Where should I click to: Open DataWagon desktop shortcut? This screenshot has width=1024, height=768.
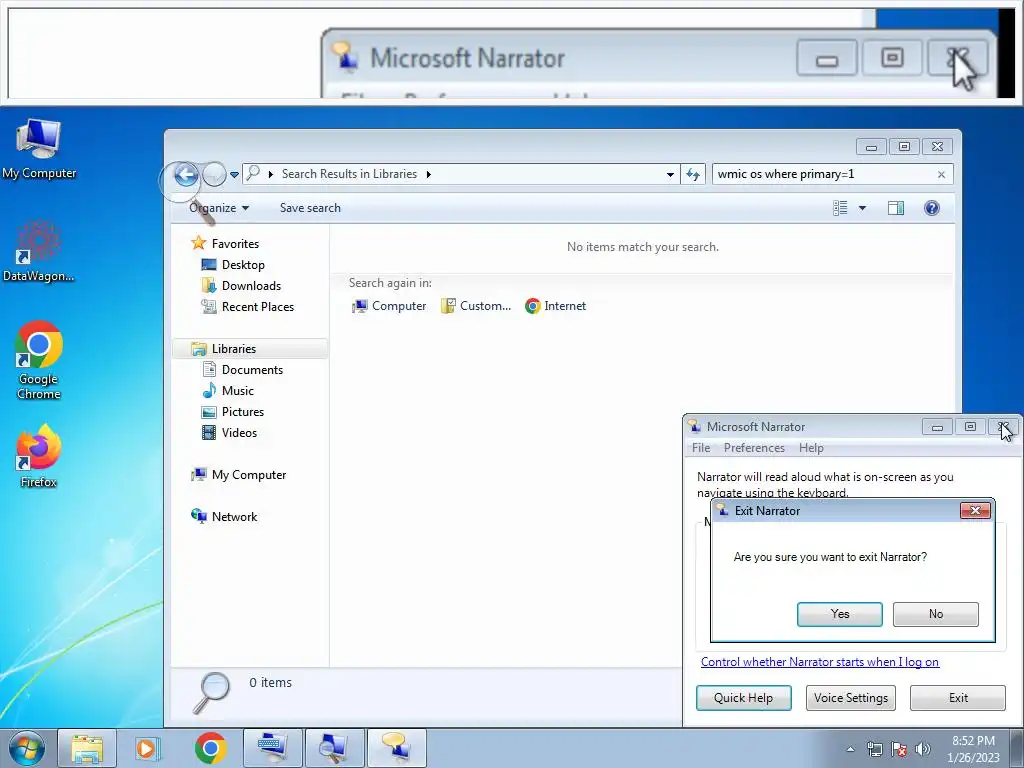[39, 251]
